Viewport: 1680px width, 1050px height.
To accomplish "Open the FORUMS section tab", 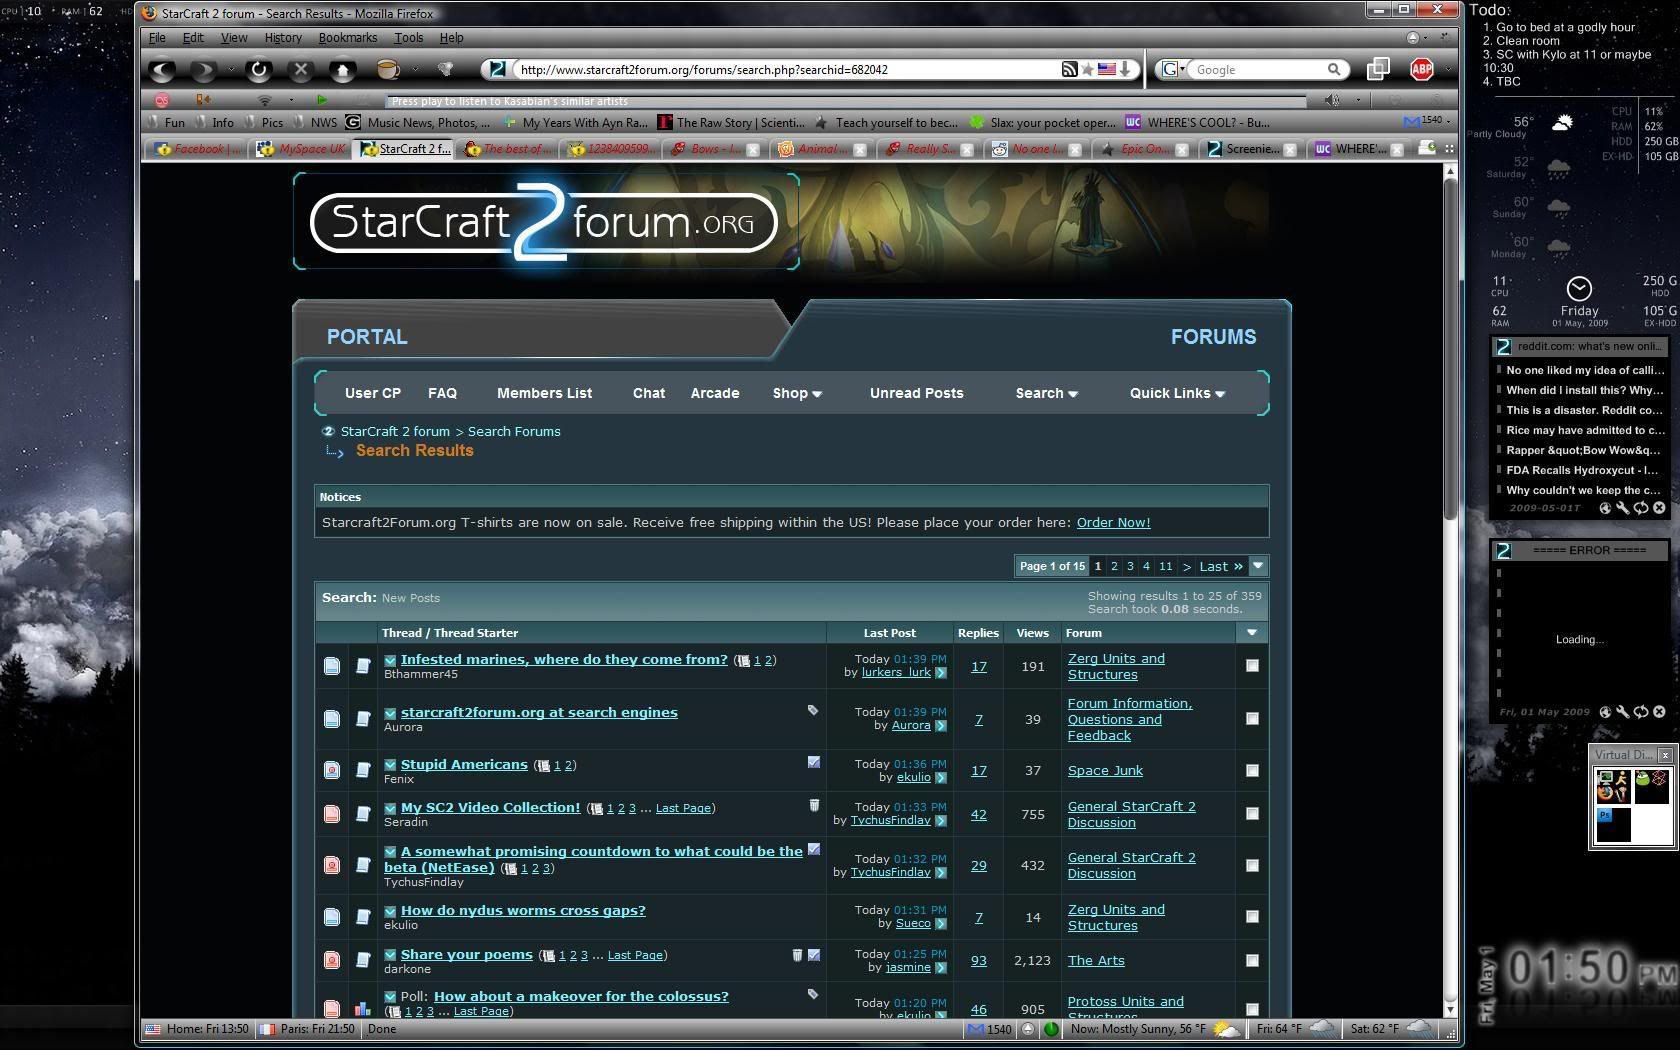I will coord(1213,337).
